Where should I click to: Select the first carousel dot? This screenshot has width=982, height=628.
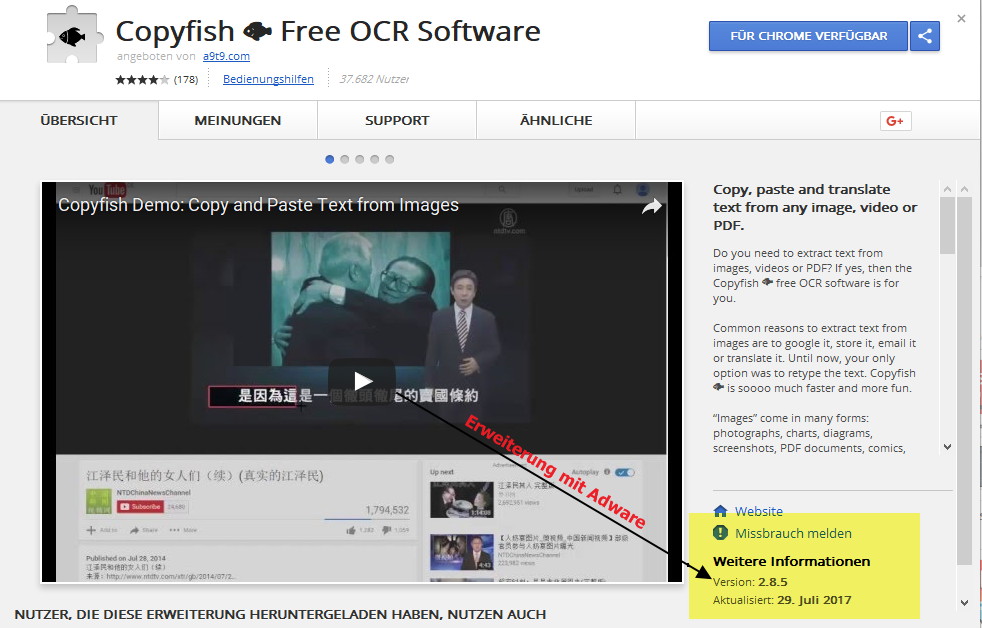click(329, 159)
